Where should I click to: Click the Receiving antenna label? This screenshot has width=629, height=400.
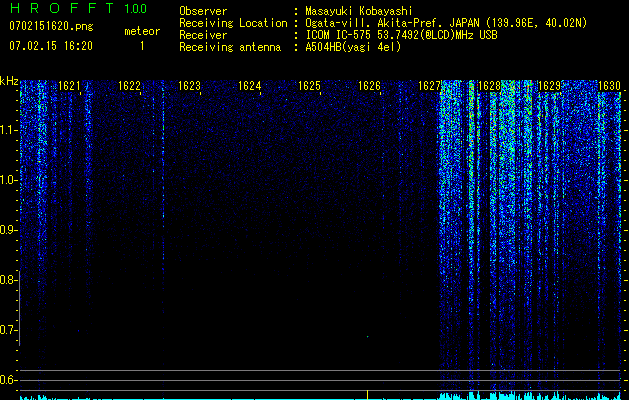[x=230, y=47]
